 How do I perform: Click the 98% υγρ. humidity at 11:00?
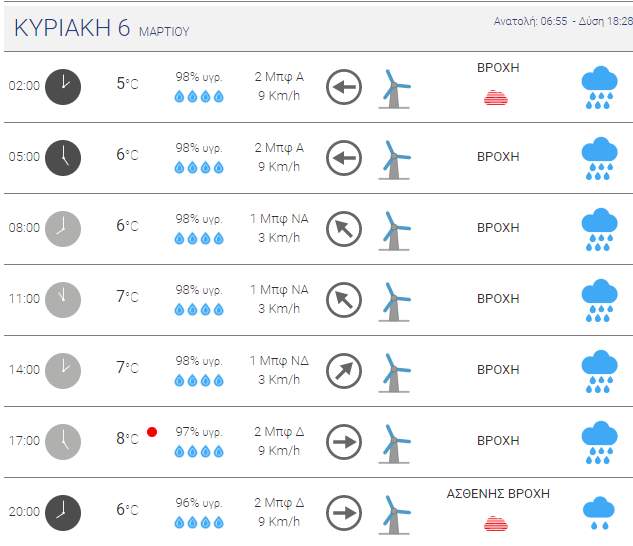pyautogui.click(x=199, y=290)
